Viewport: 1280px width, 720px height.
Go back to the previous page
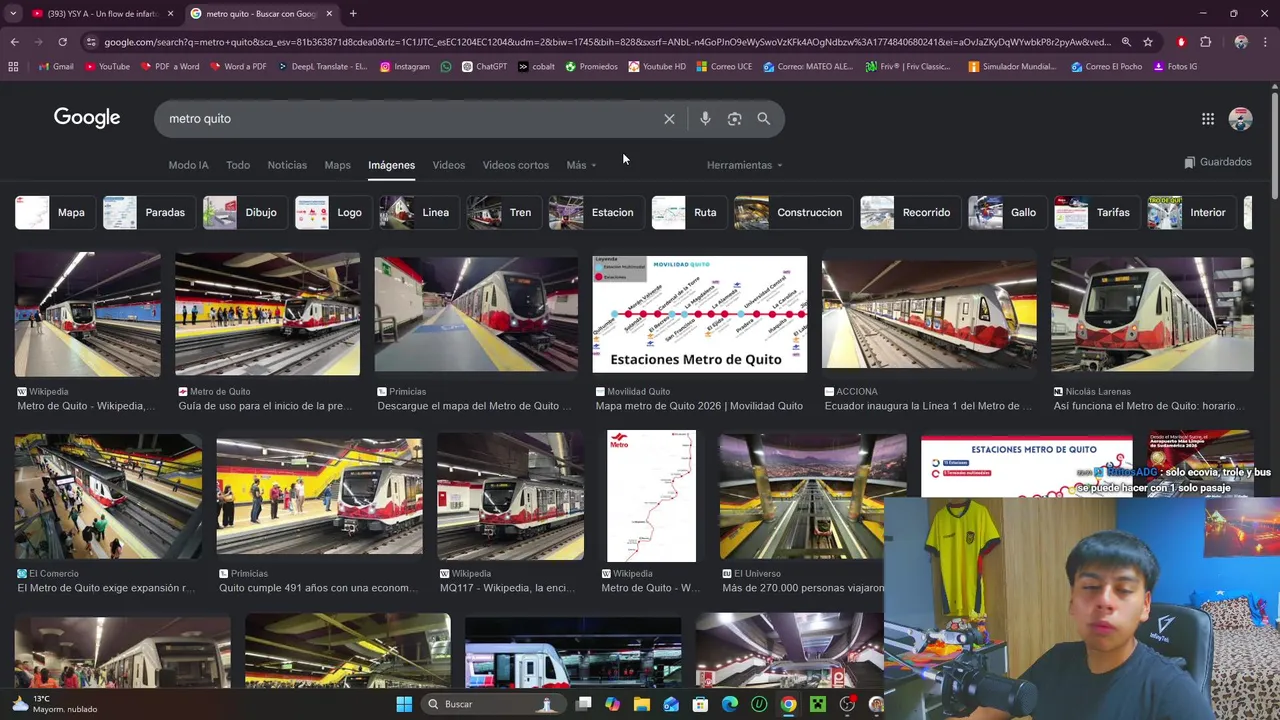point(14,42)
